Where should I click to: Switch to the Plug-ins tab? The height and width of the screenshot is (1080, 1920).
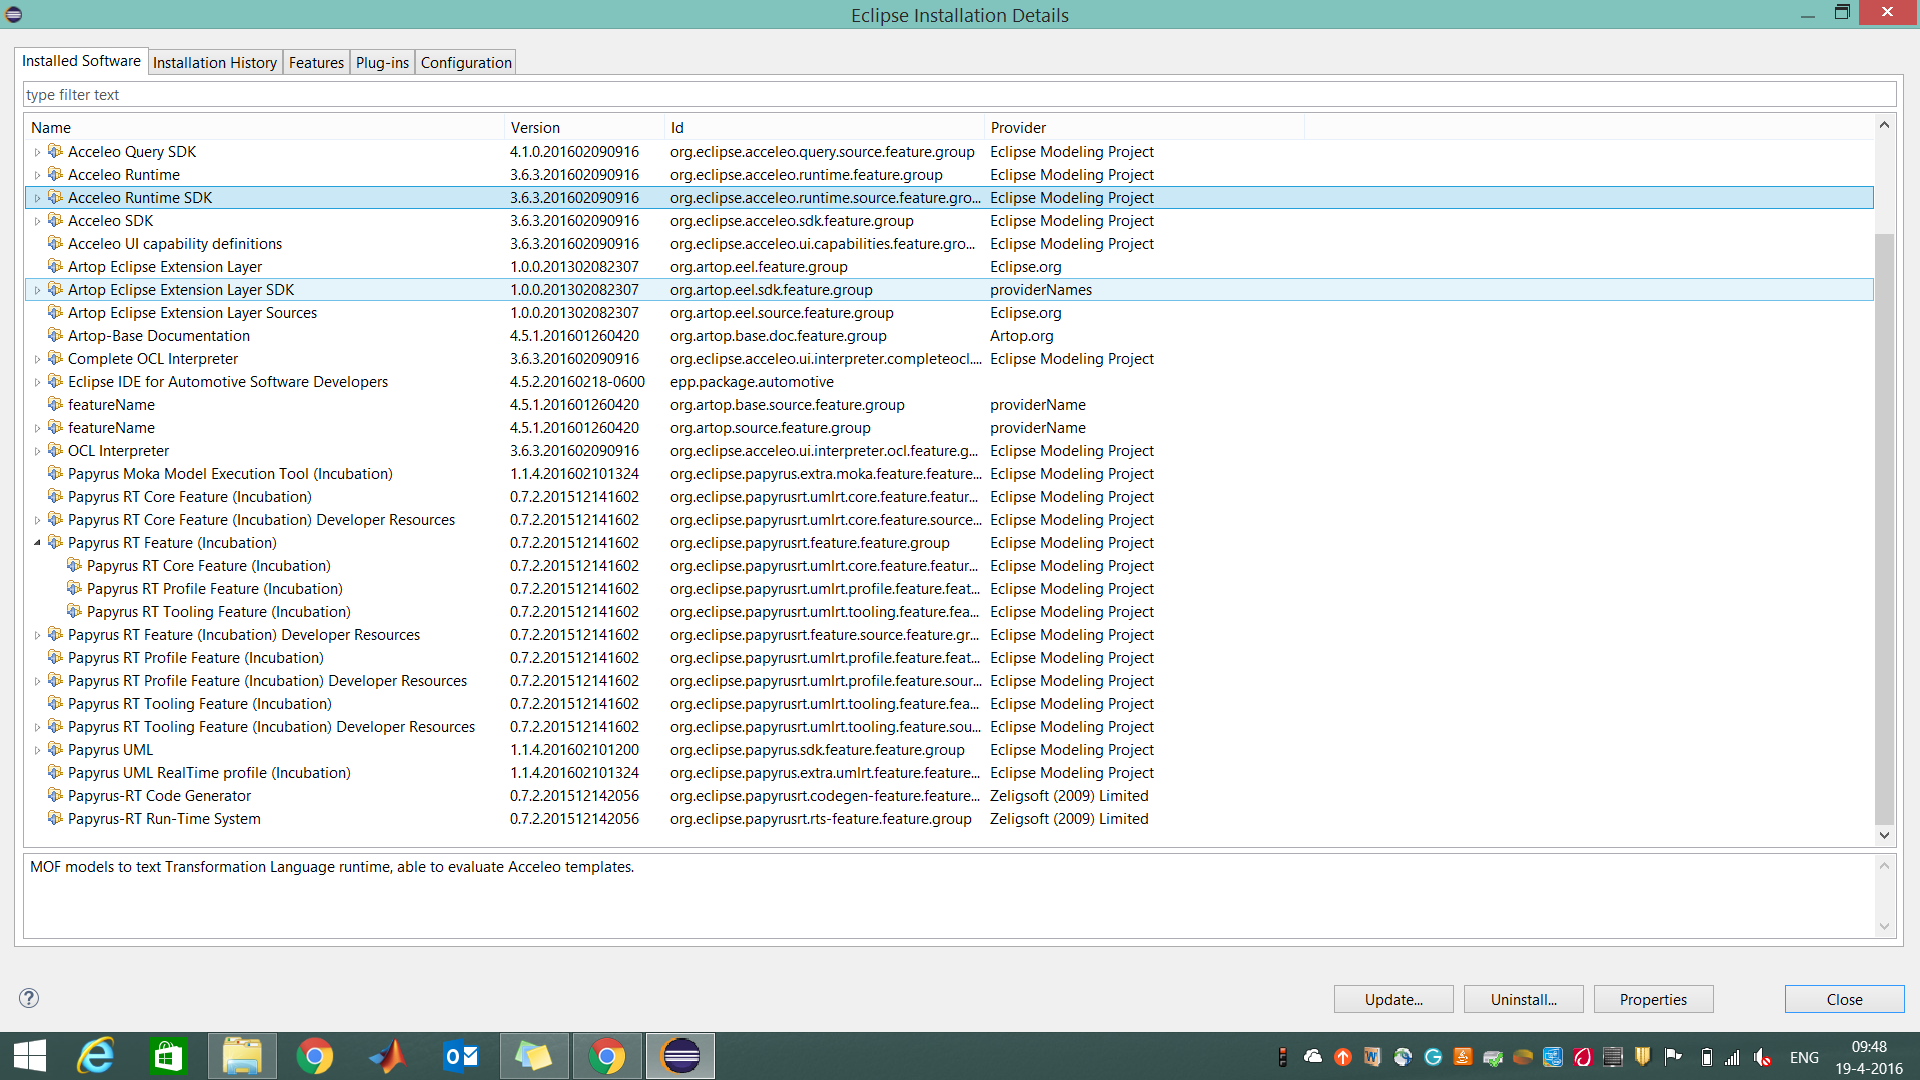click(382, 62)
